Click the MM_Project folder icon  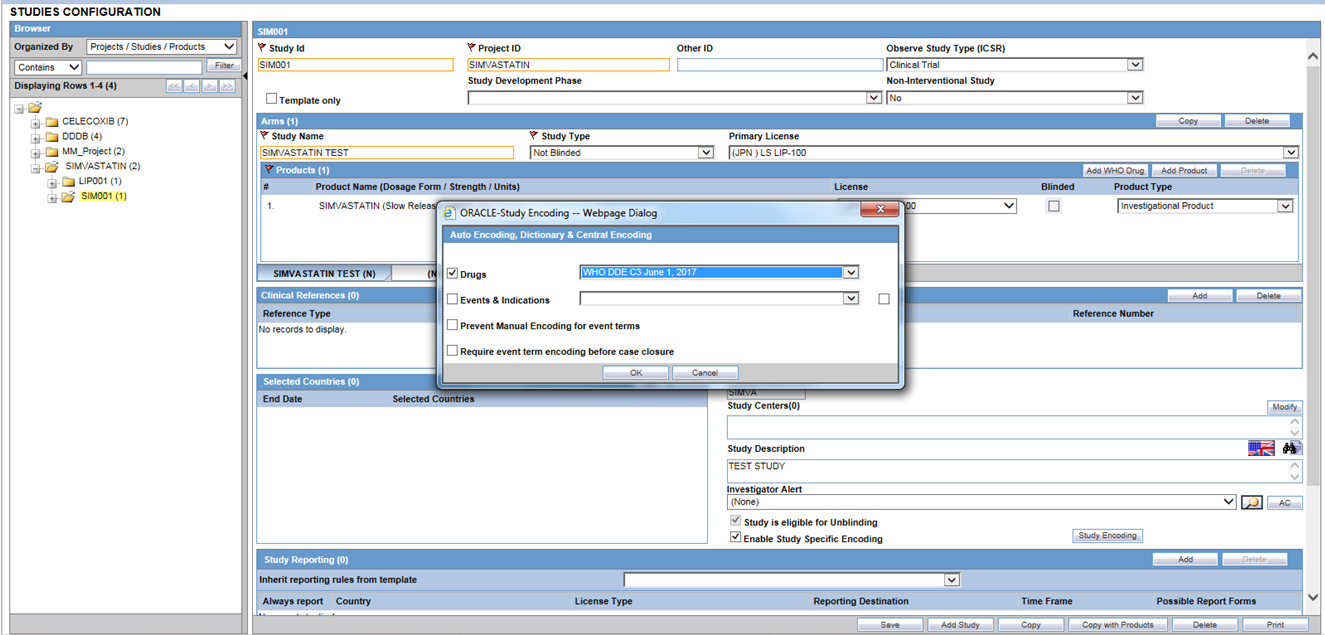tap(52, 152)
